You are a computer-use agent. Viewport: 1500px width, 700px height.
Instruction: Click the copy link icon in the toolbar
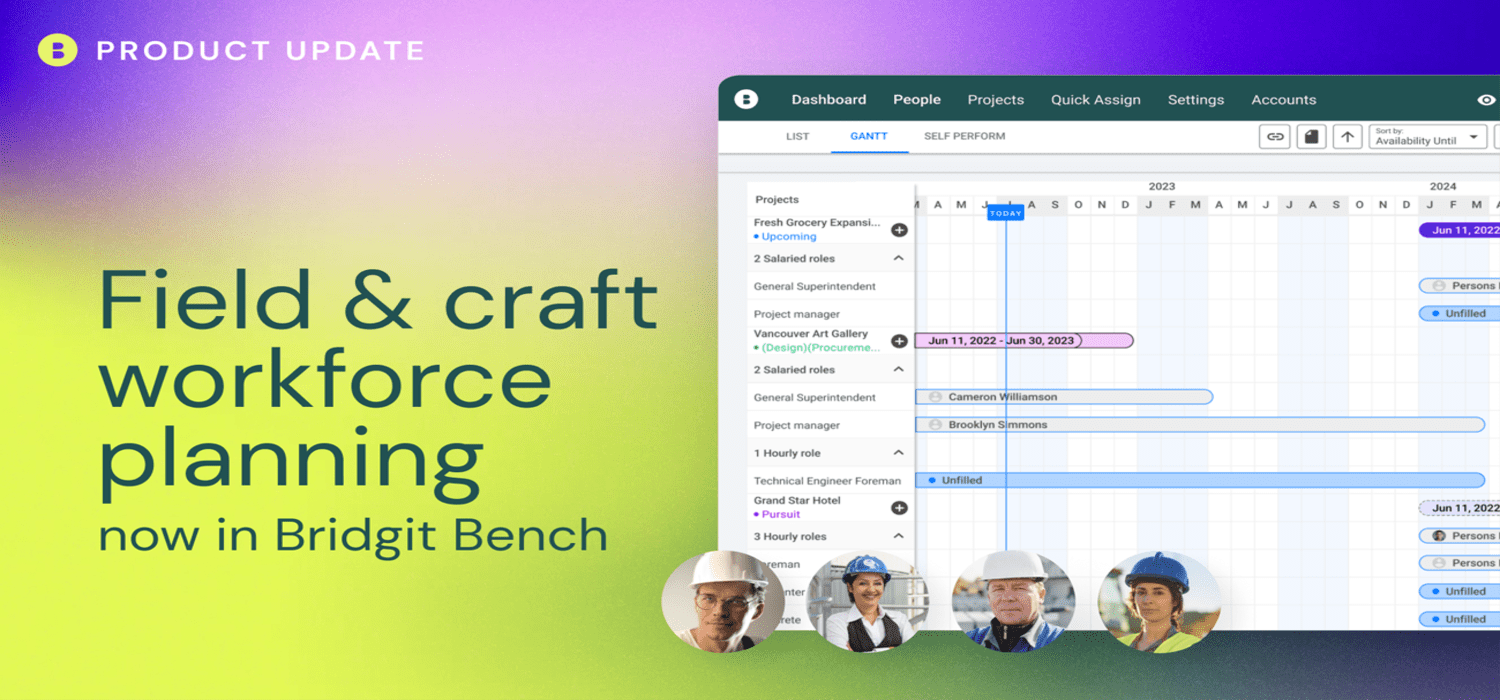coord(1274,136)
